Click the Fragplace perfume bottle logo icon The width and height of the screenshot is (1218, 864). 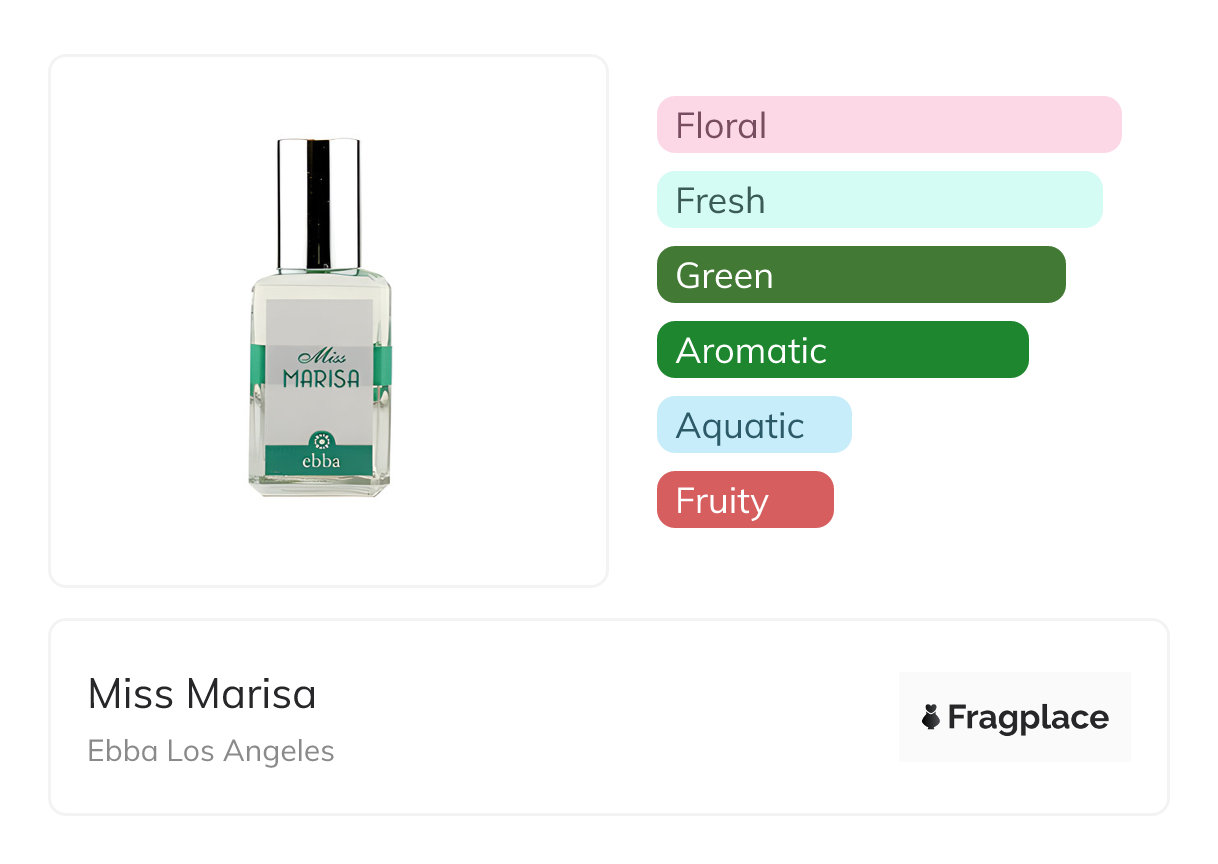931,717
